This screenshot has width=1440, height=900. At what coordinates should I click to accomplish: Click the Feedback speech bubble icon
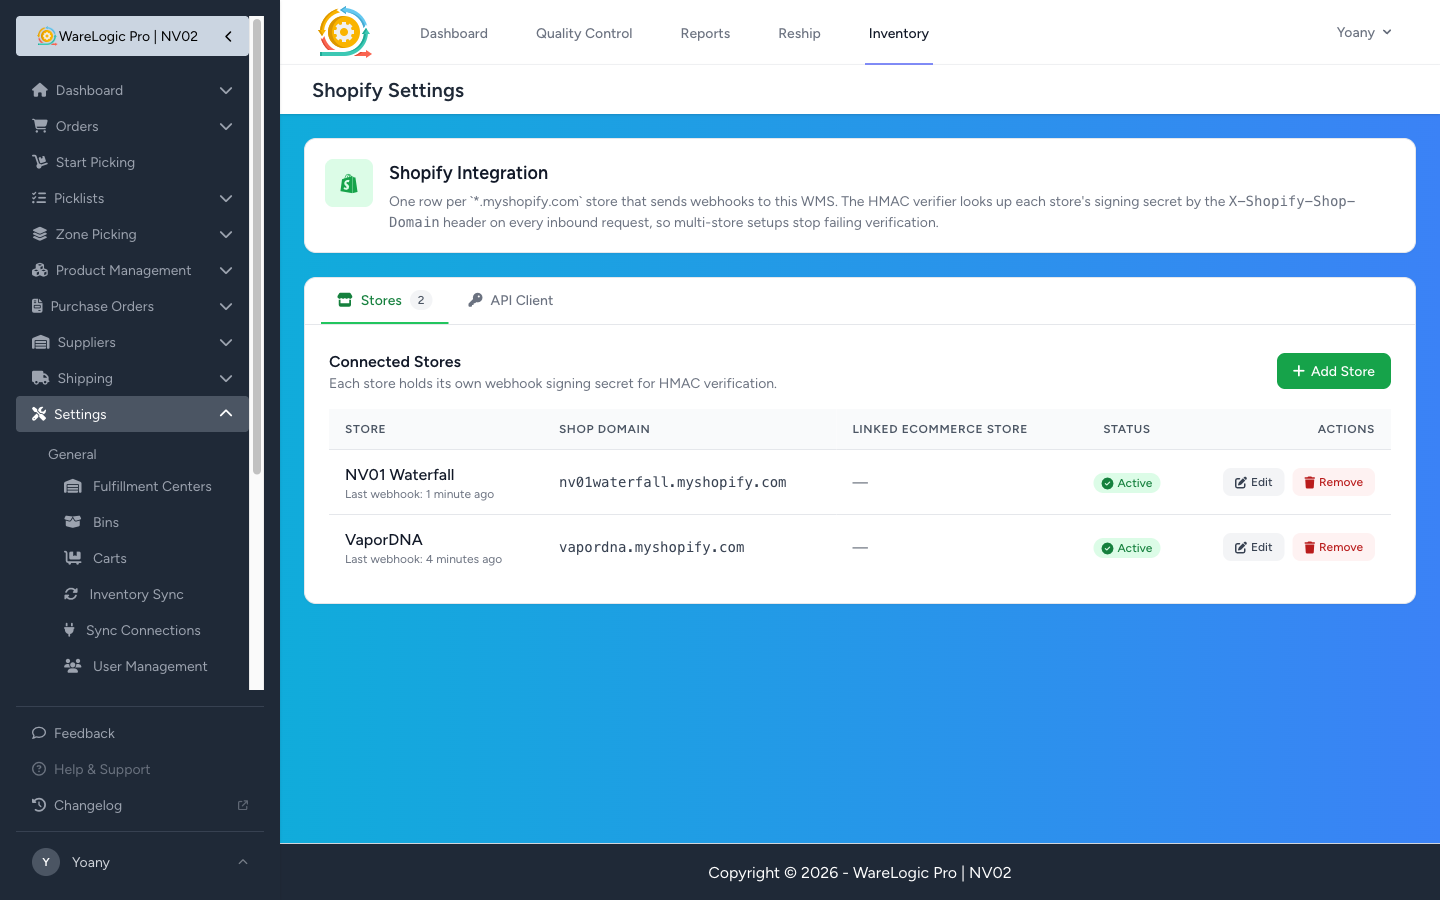[x=39, y=733]
